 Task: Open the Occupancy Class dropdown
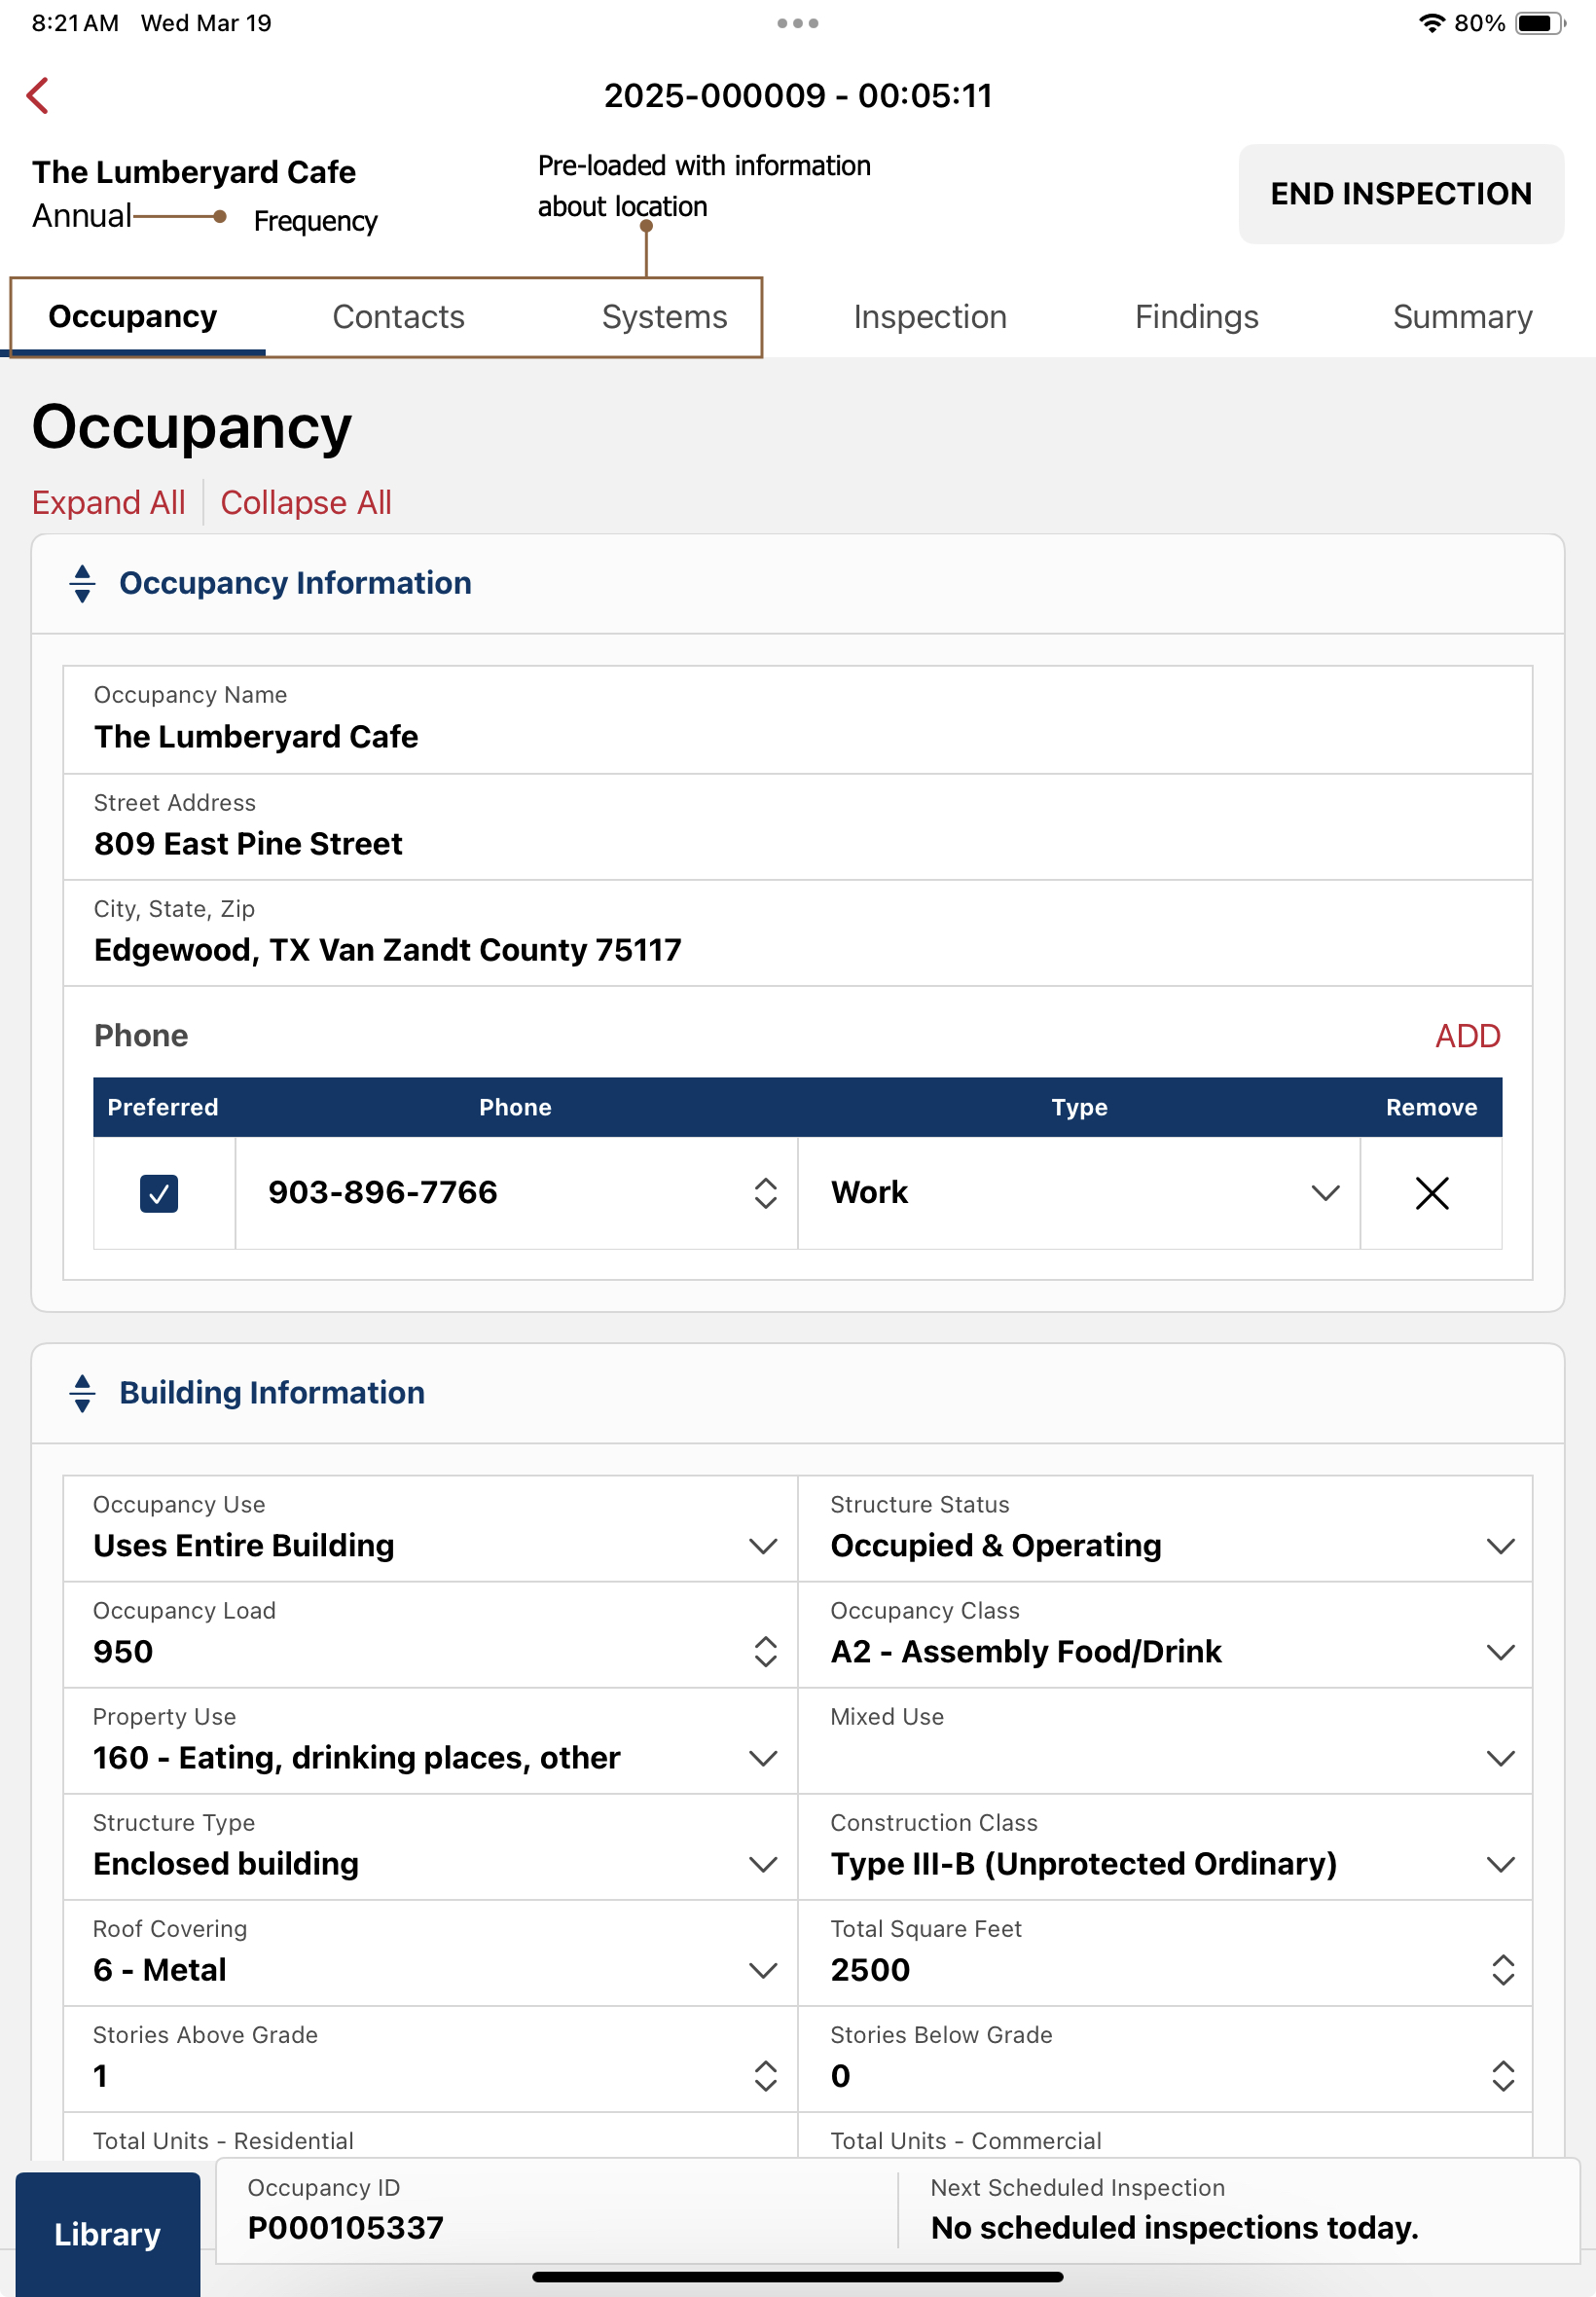click(1165, 1635)
